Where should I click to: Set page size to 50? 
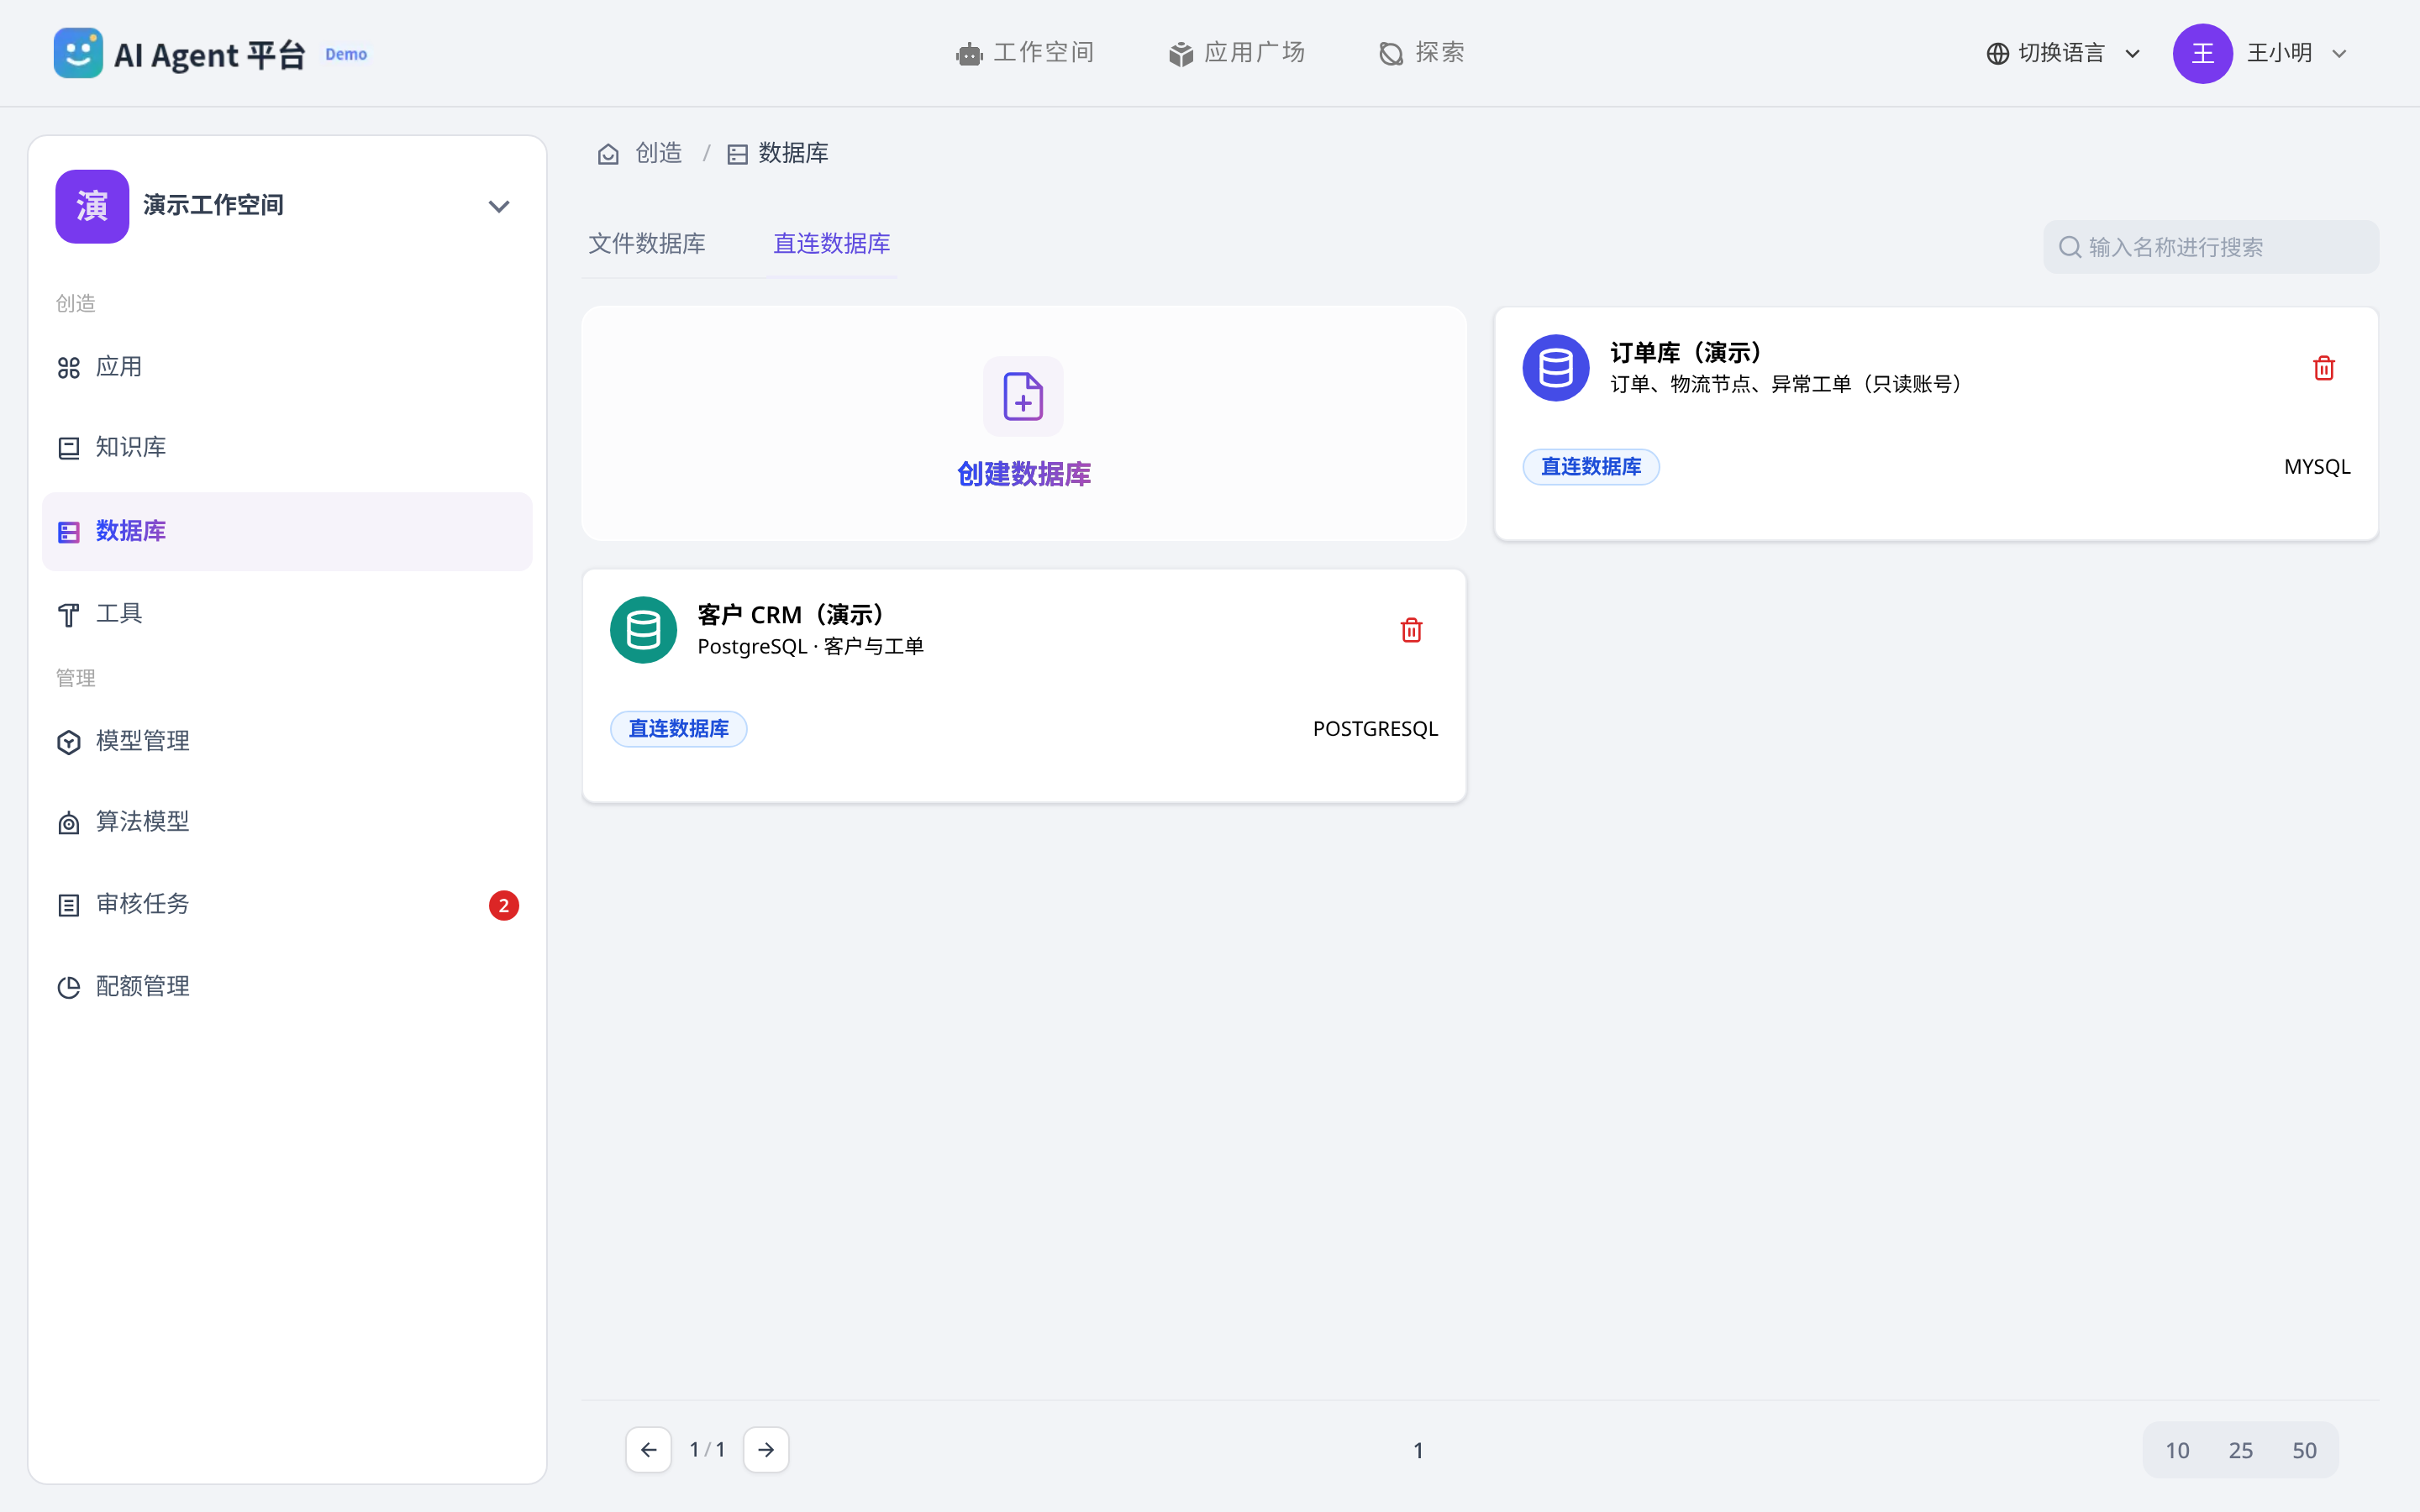pyautogui.click(x=2304, y=1450)
